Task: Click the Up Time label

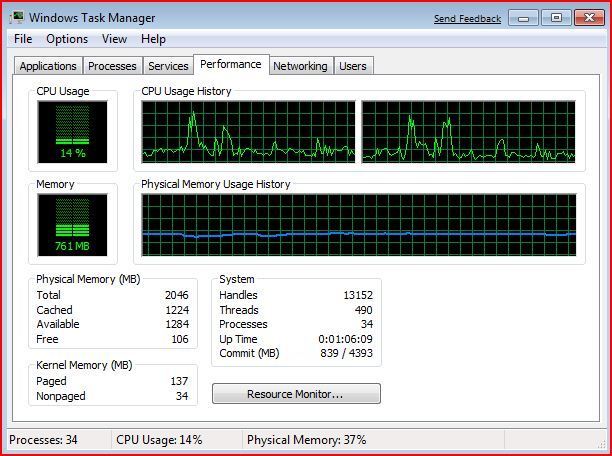Action: 238,339
